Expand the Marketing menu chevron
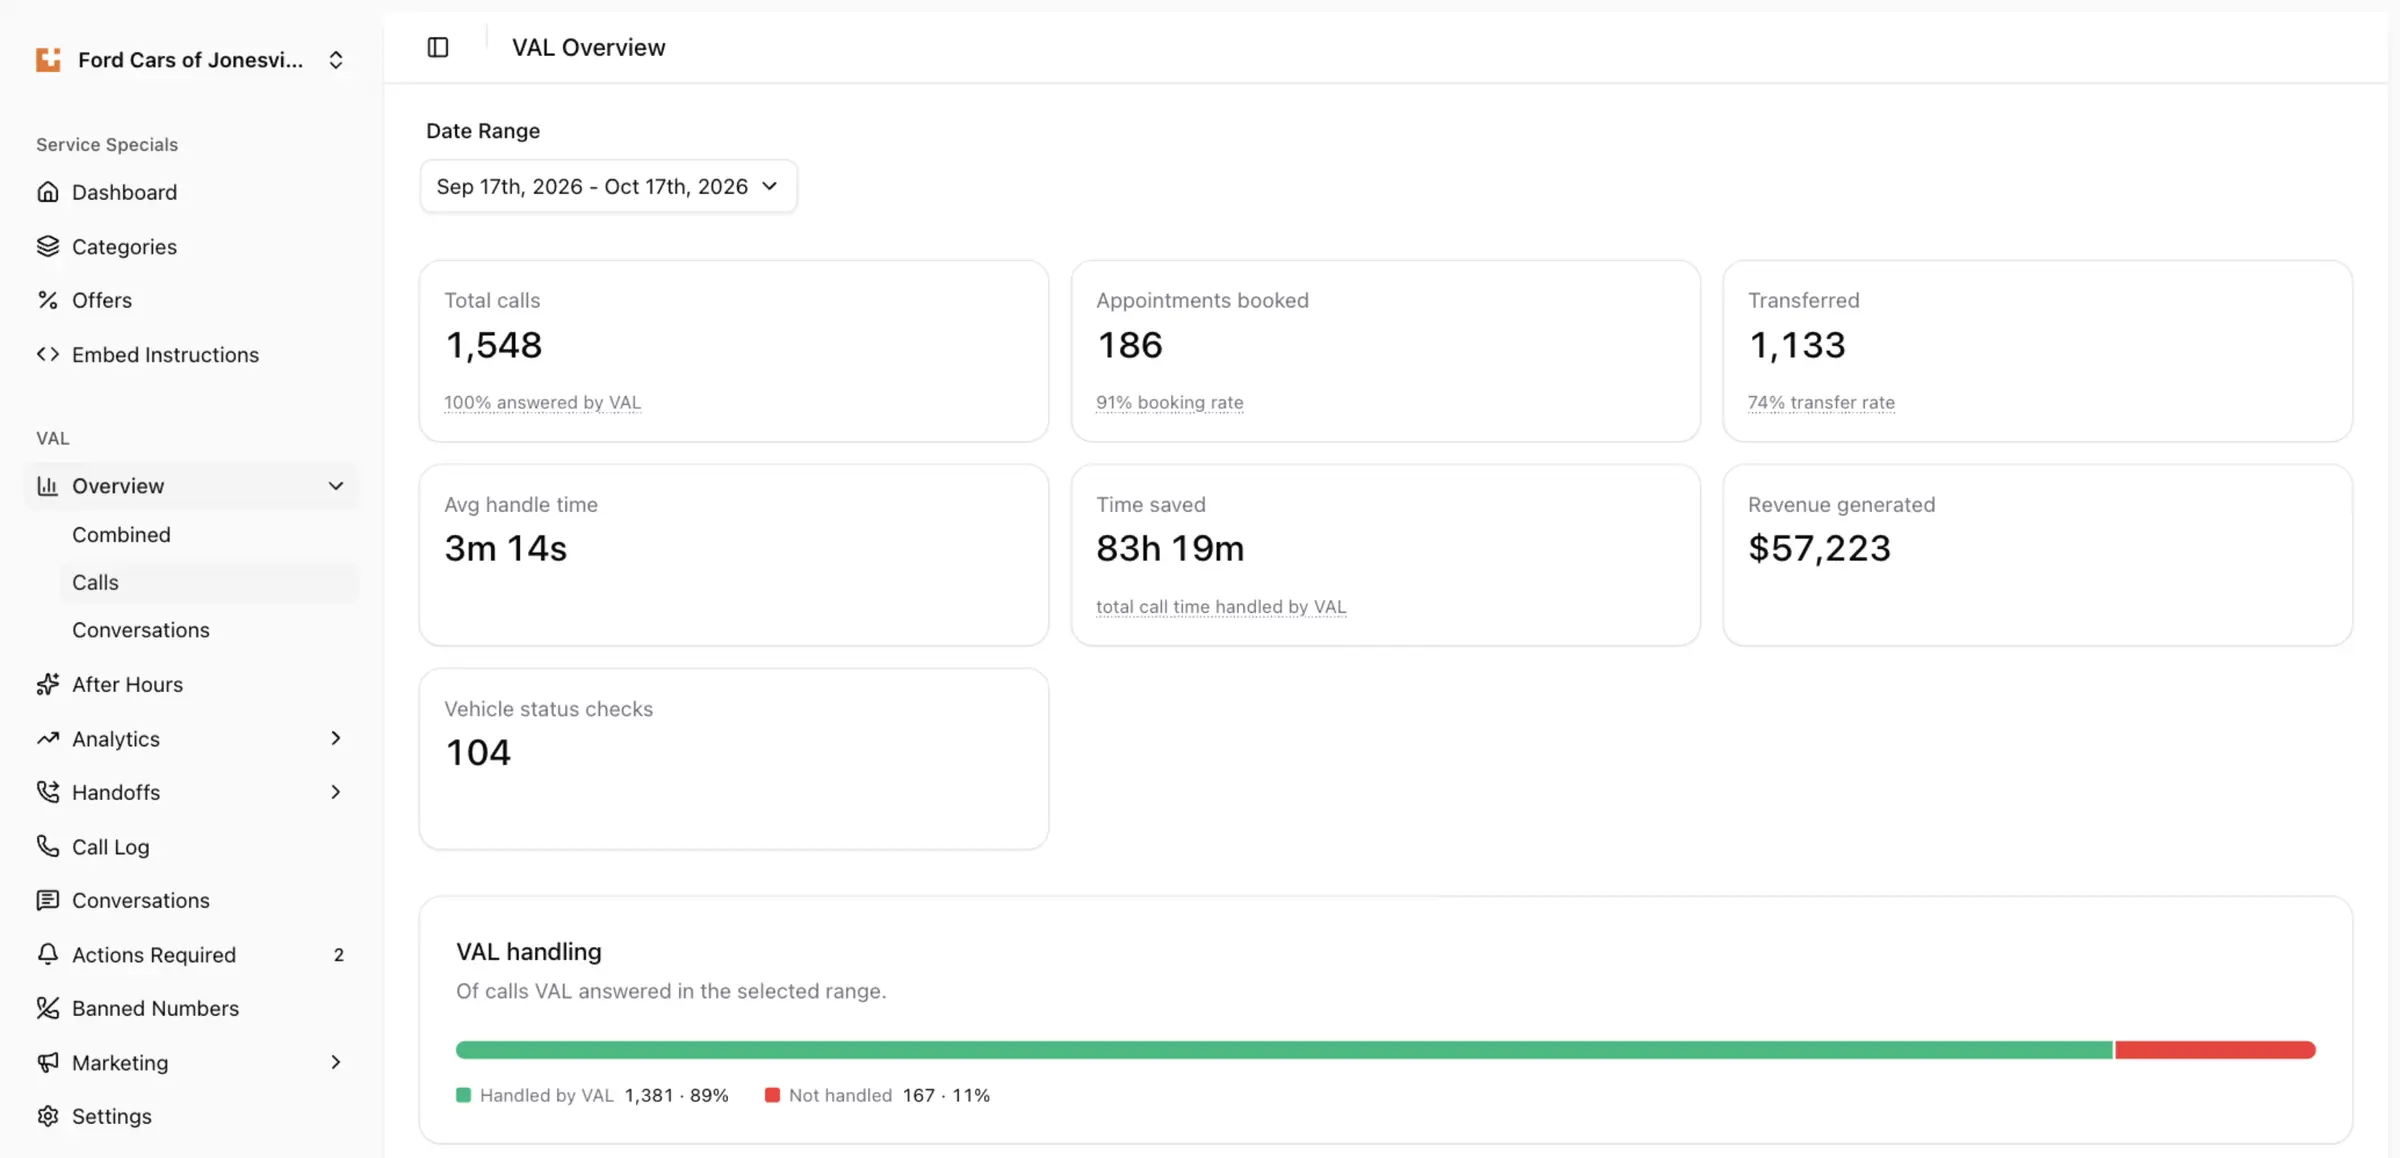 click(x=336, y=1062)
